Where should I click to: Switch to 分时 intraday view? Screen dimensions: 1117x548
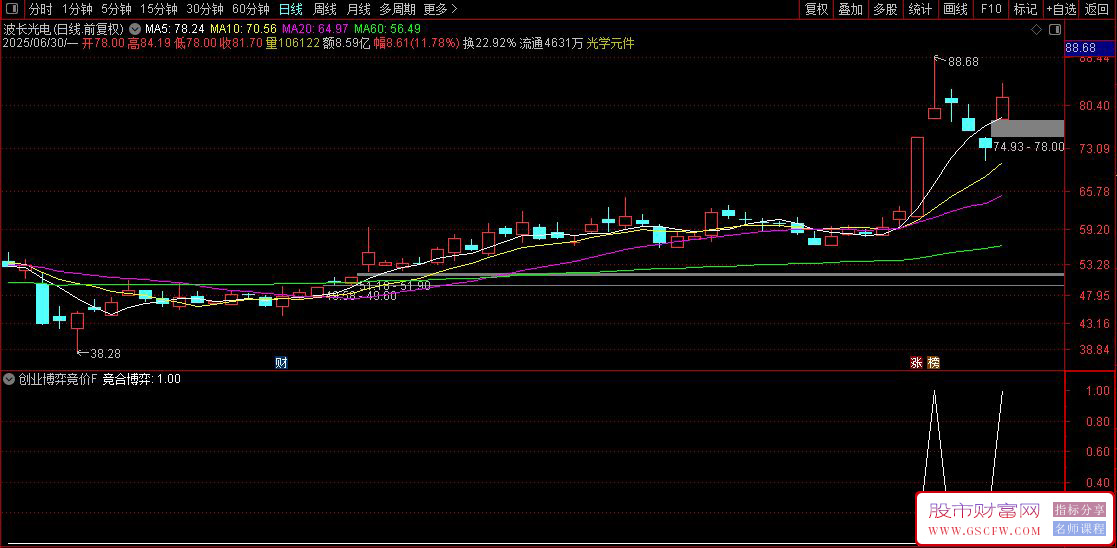click(x=41, y=9)
